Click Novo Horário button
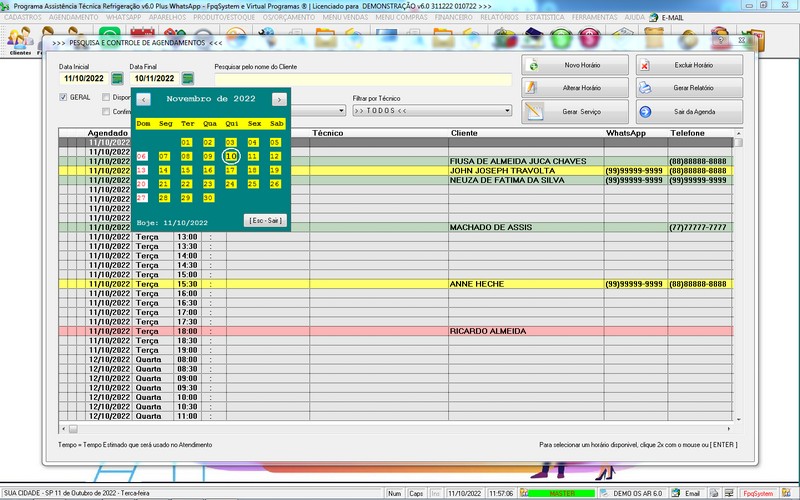Screen dimensions: 800x500 point(575,65)
